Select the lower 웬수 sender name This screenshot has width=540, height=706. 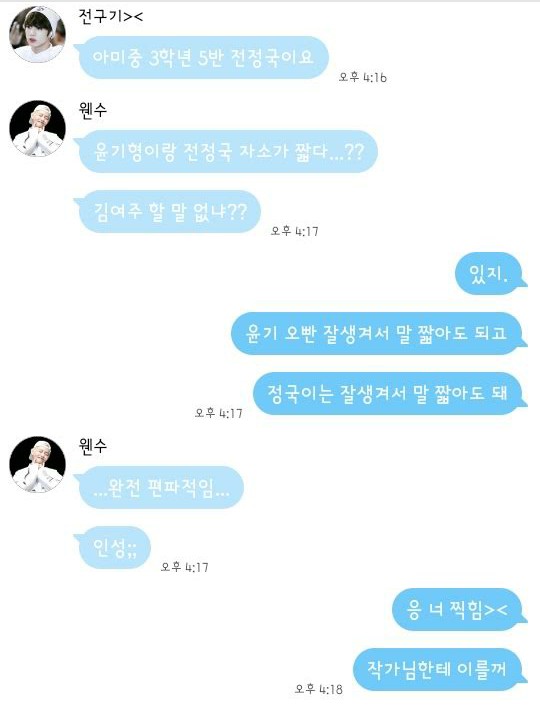(93, 446)
